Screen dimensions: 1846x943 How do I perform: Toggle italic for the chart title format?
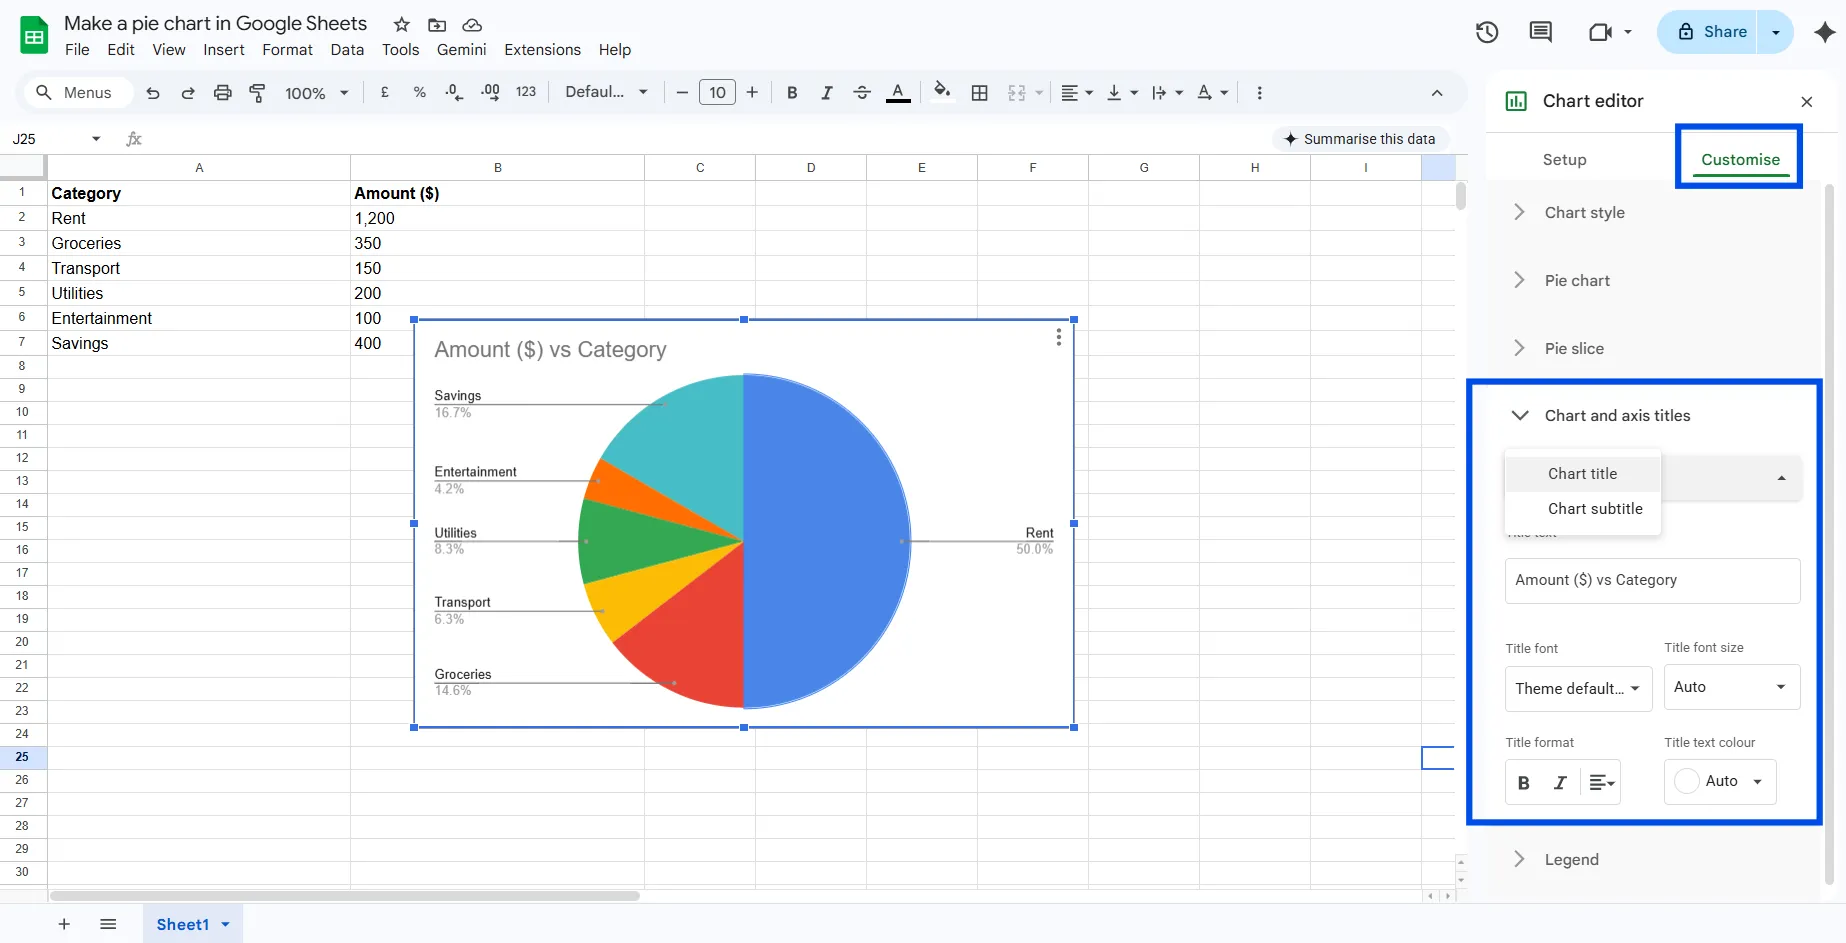[1558, 781]
